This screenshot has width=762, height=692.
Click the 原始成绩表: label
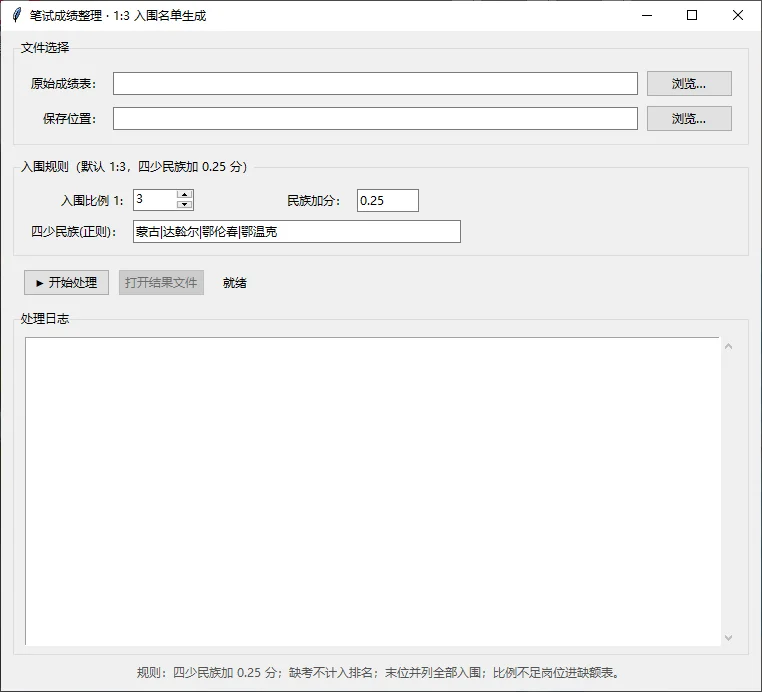pos(64,84)
